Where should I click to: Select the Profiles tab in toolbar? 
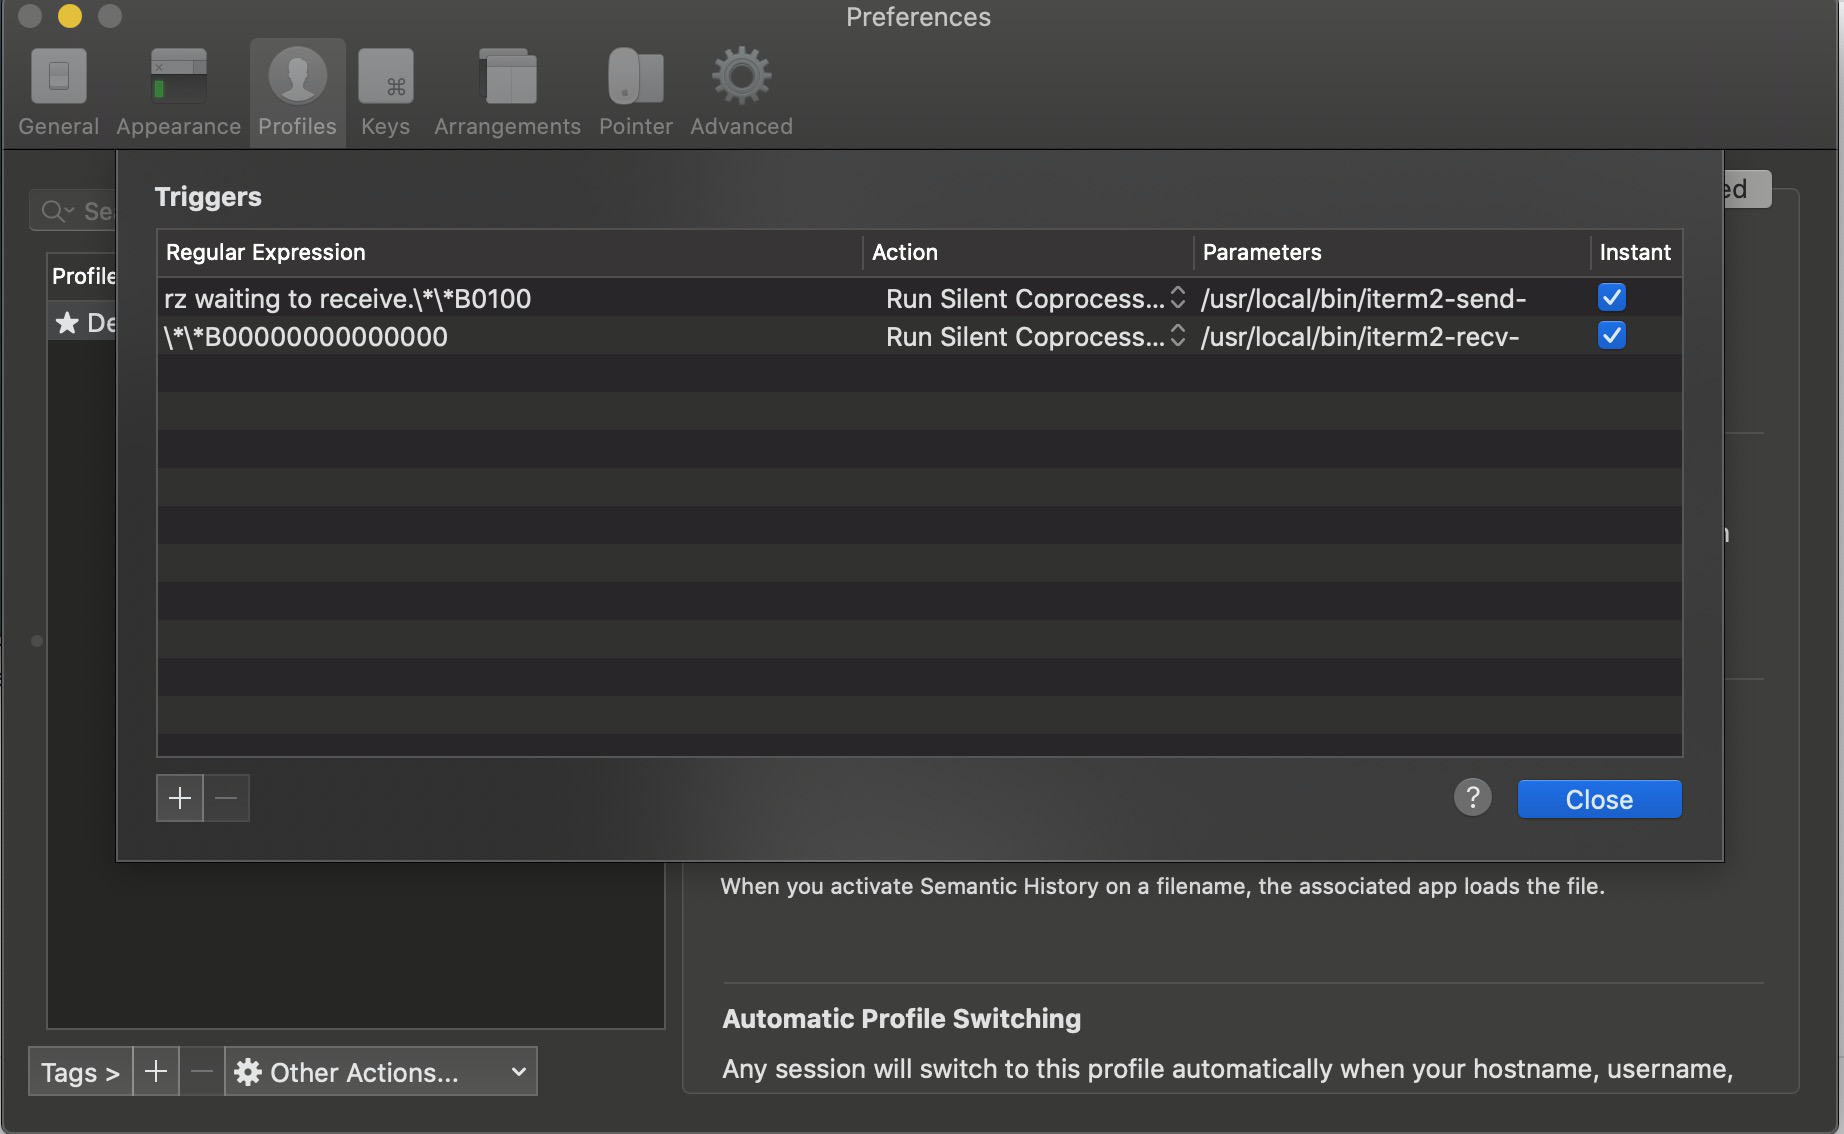[x=297, y=92]
